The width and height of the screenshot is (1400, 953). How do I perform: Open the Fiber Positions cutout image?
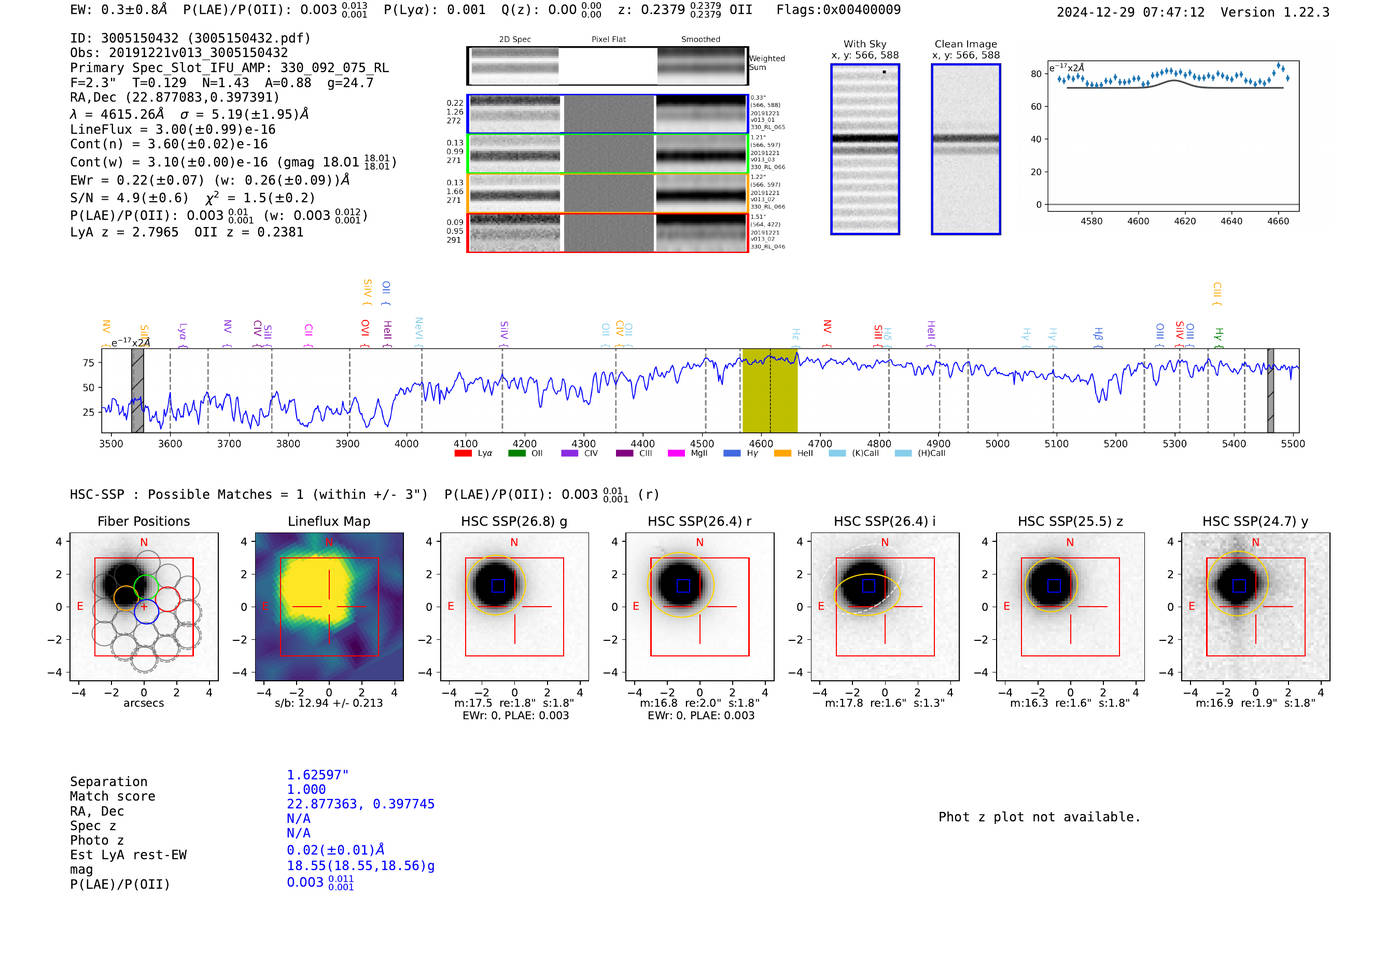144,606
